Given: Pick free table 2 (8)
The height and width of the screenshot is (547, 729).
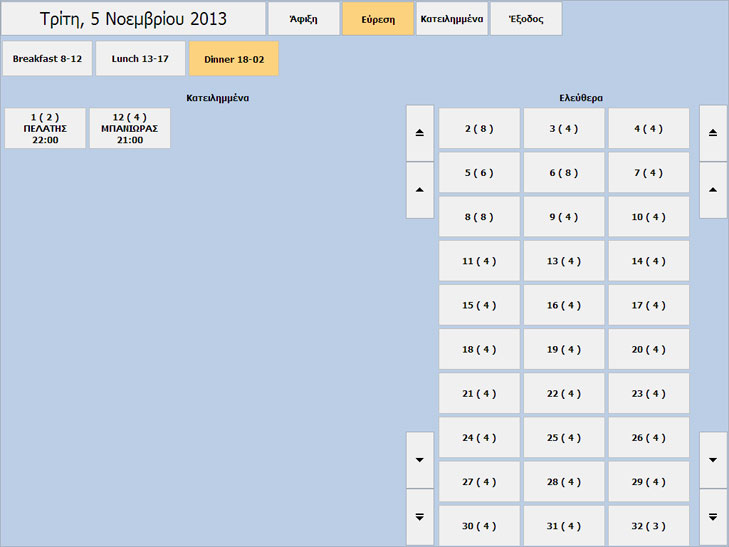Looking at the screenshot, I should pos(479,128).
